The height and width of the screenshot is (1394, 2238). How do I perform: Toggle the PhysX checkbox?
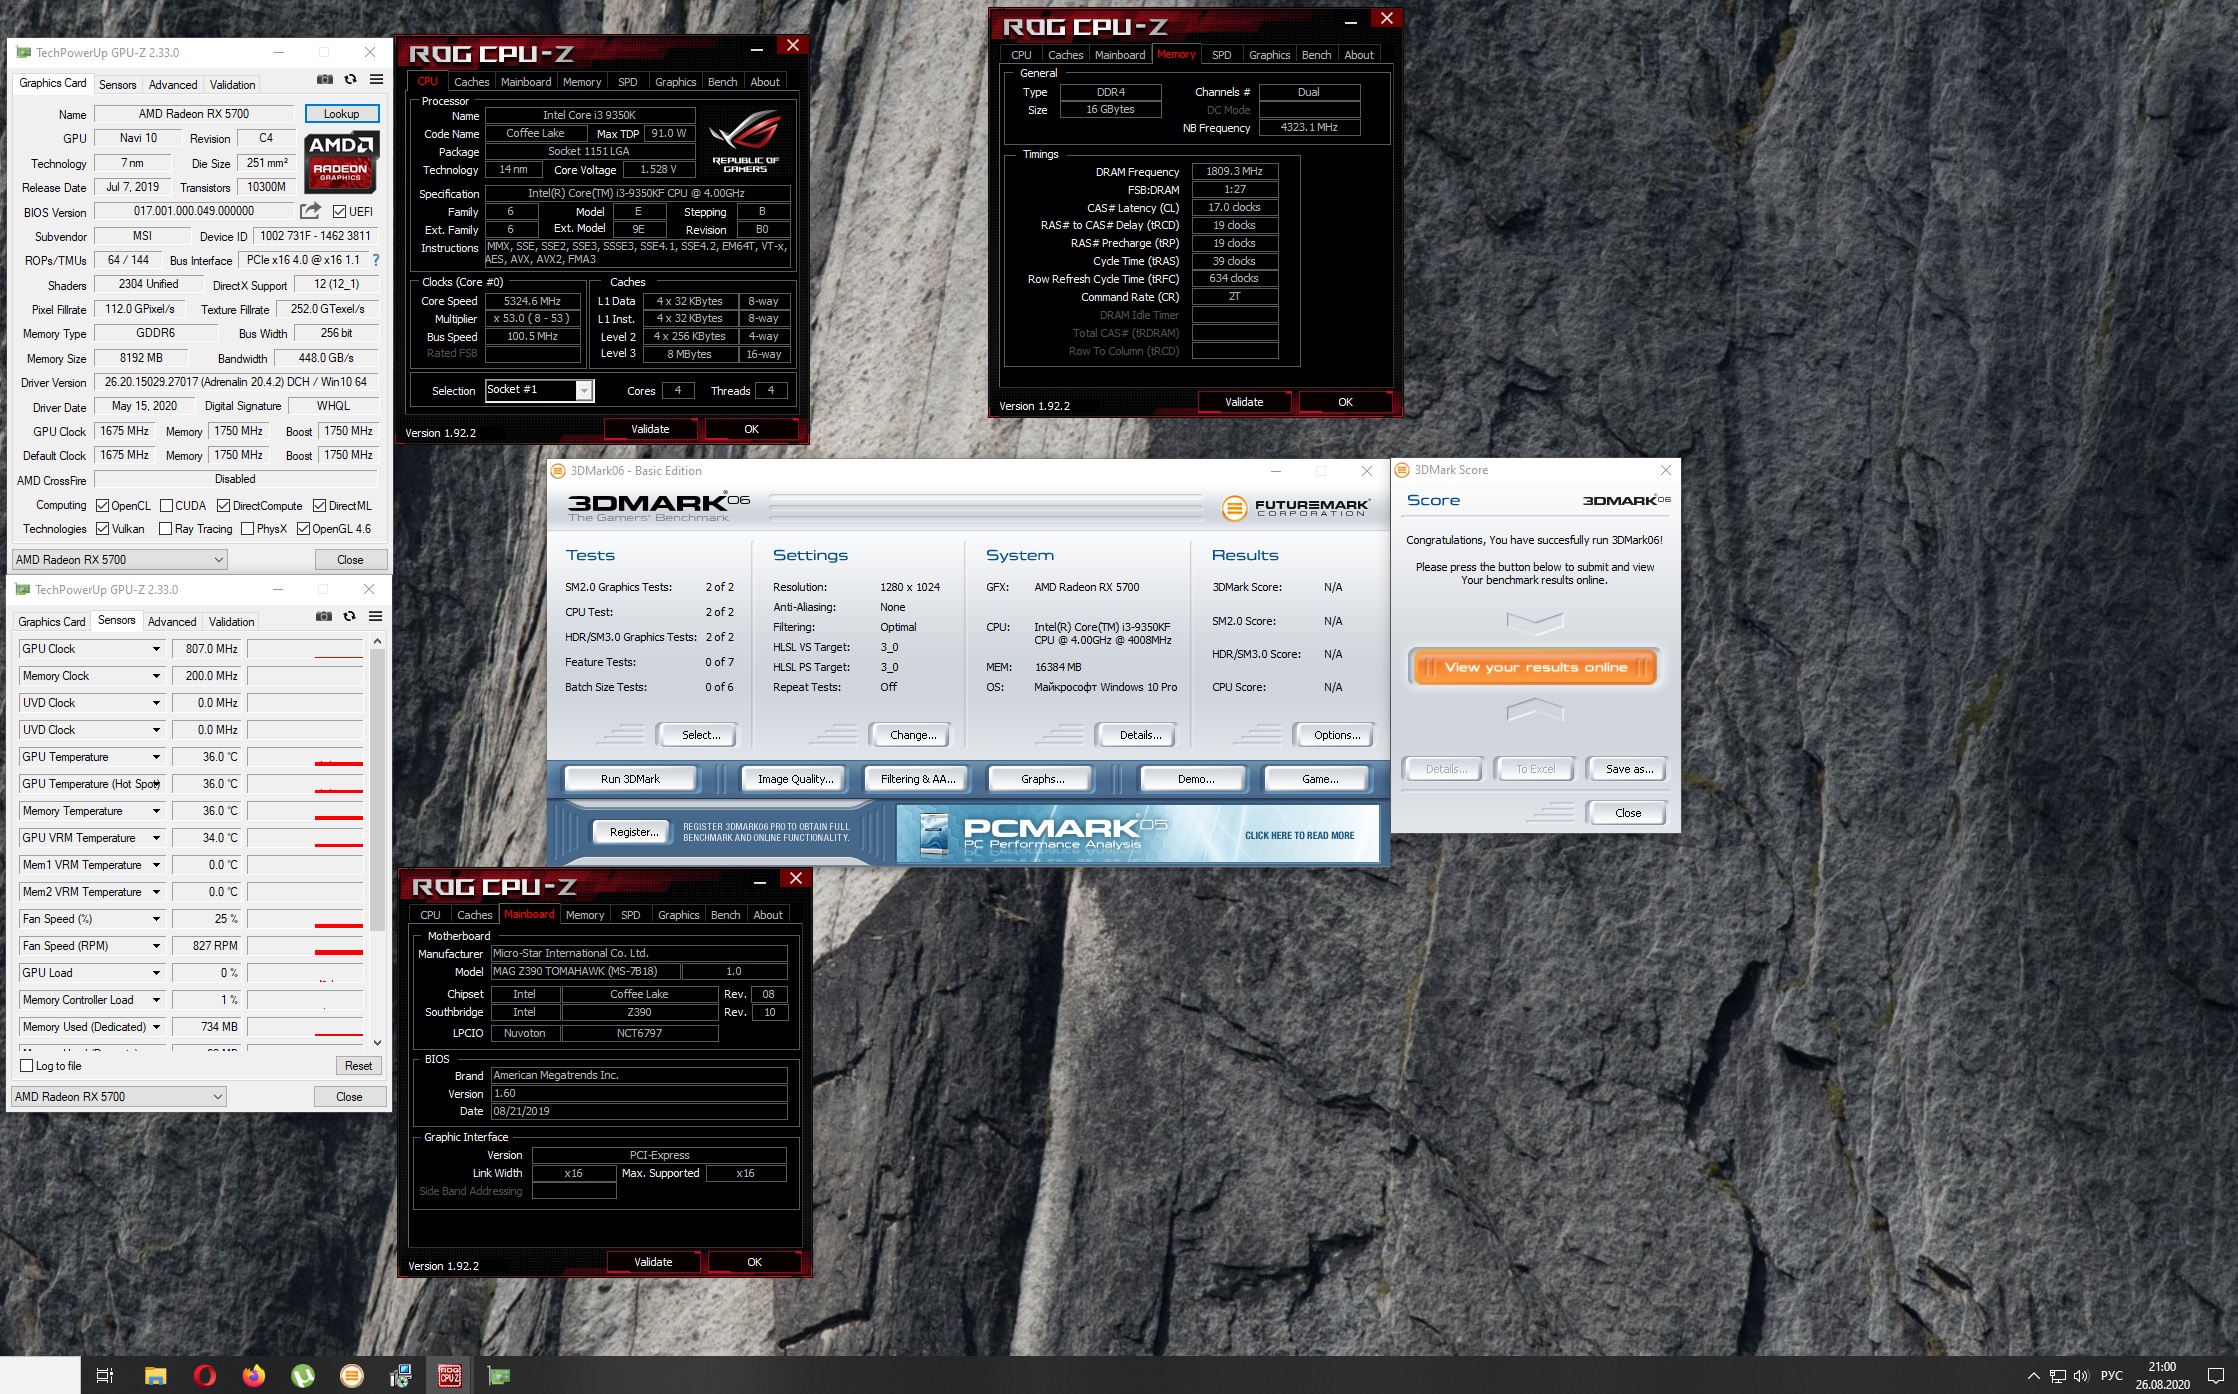pyautogui.click(x=247, y=528)
